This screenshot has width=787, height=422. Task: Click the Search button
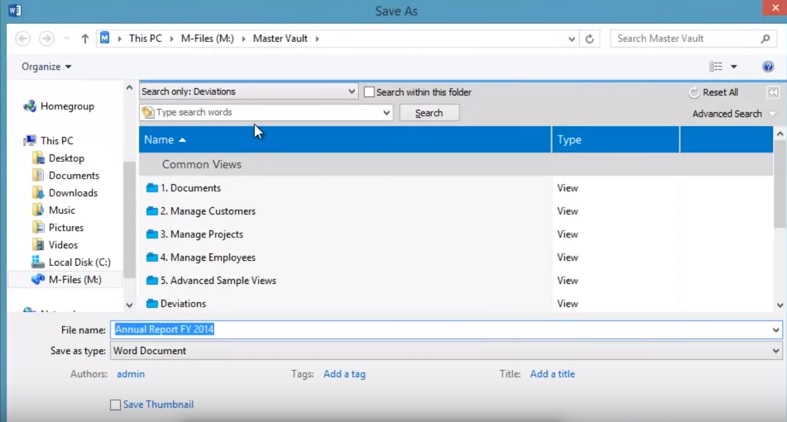click(429, 113)
